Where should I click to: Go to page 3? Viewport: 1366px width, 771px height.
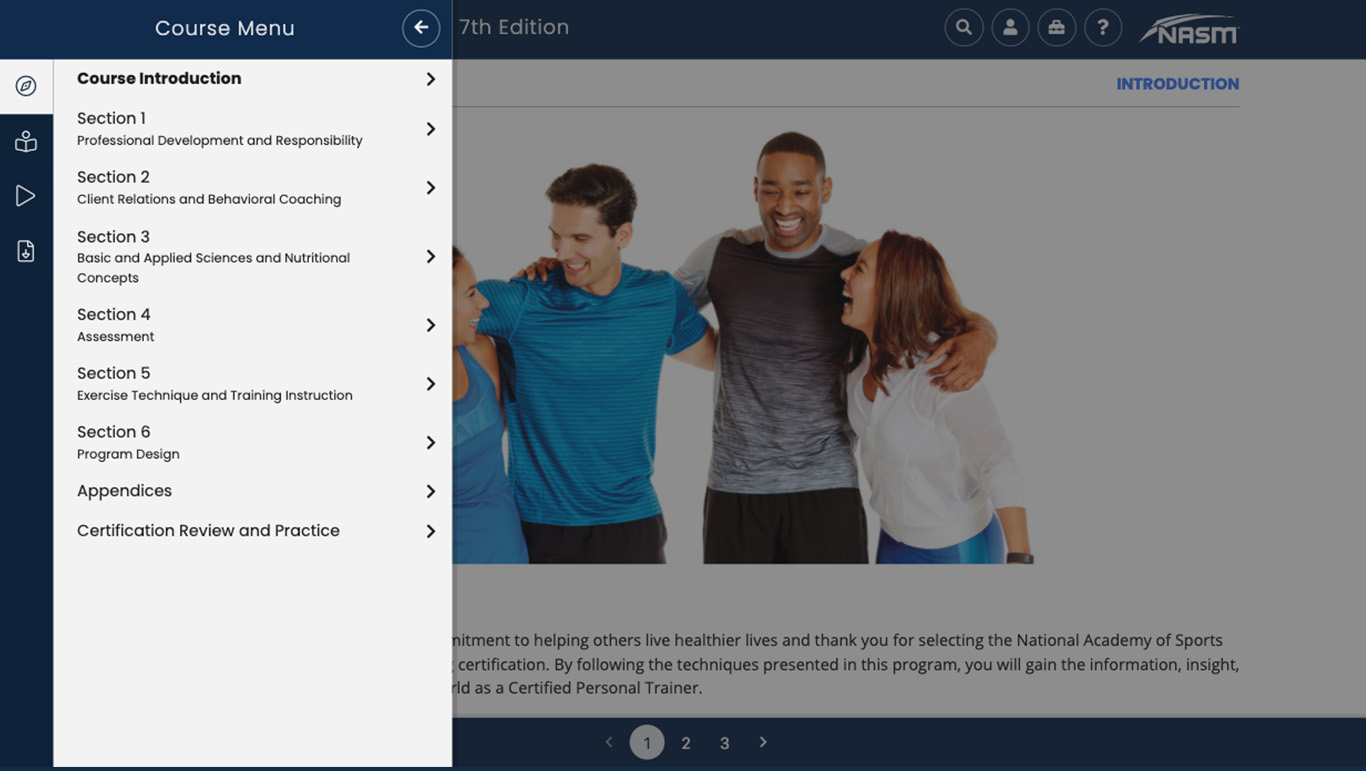tap(725, 743)
